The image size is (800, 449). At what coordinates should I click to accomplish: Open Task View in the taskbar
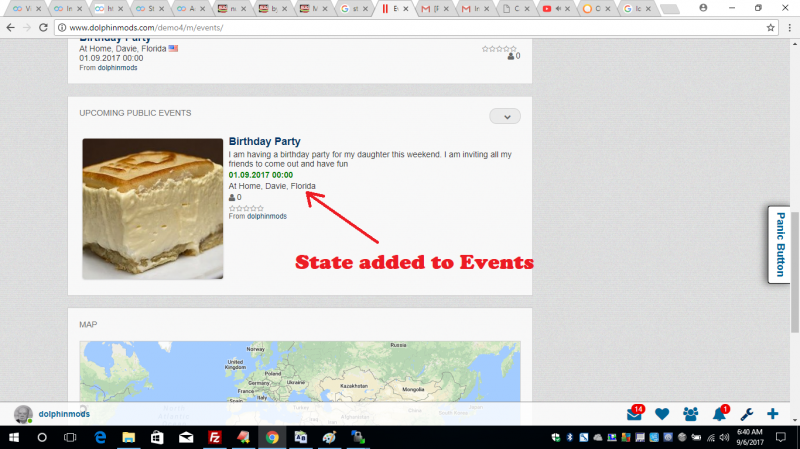[x=70, y=437]
